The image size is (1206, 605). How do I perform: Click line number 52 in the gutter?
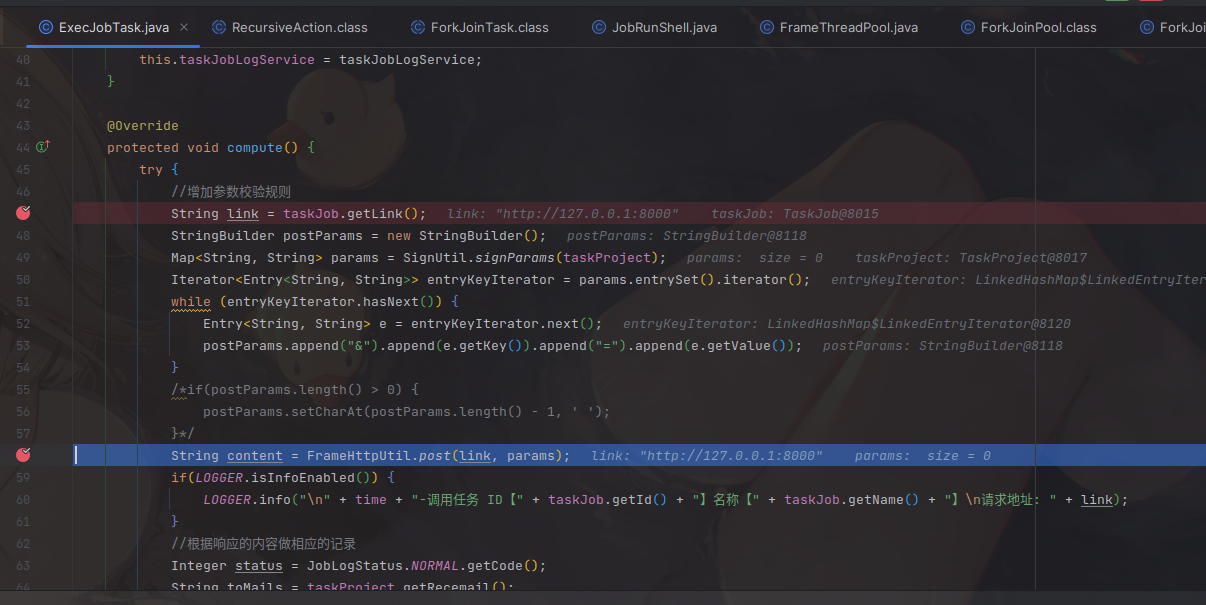click(23, 323)
